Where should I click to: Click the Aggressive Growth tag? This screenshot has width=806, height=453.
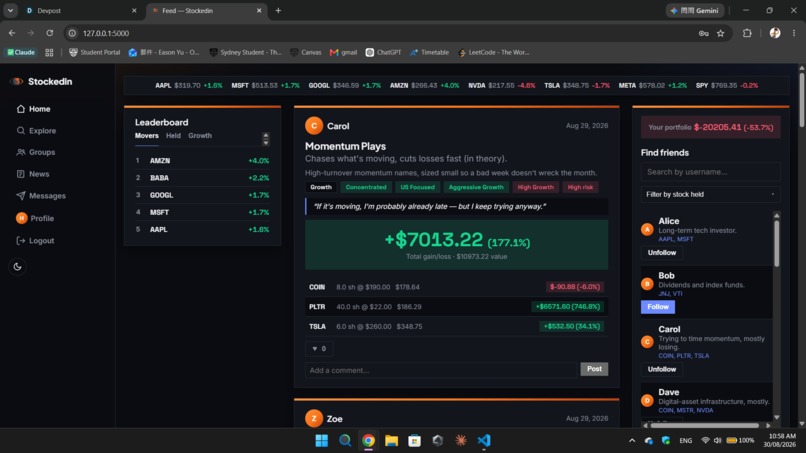pyautogui.click(x=476, y=187)
